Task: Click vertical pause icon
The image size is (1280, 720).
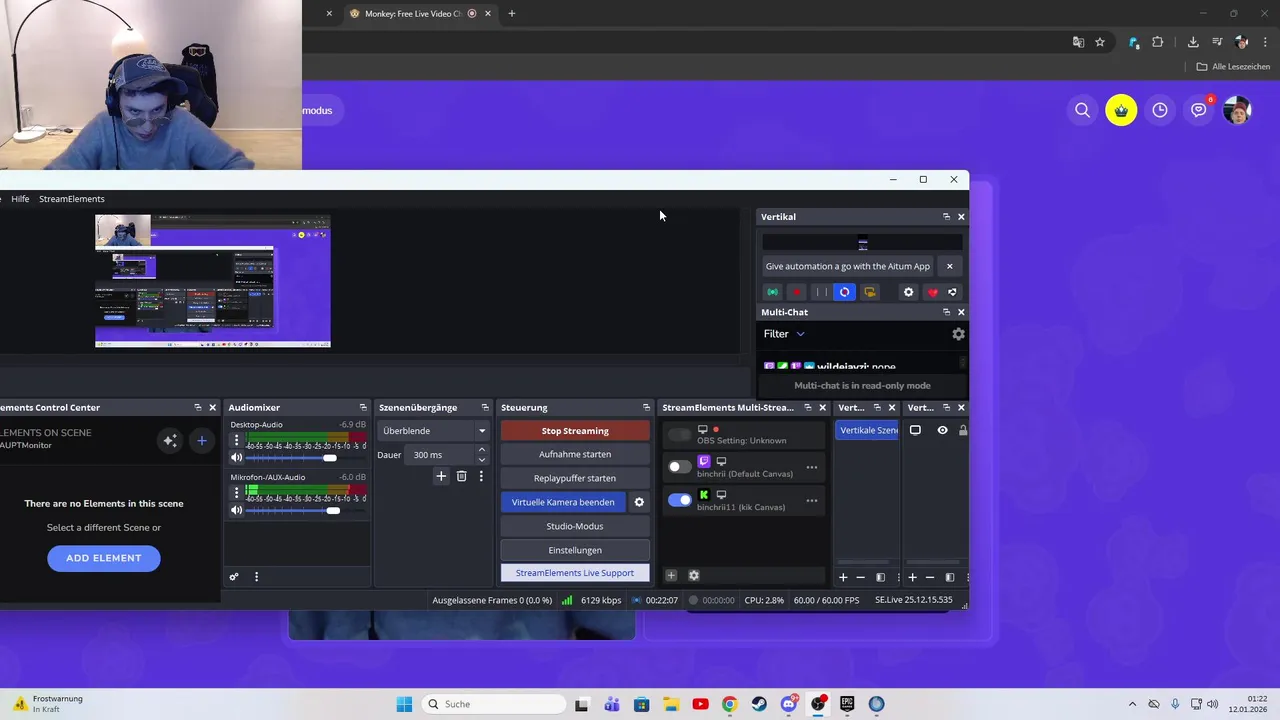Action: pyautogui.click(x=821, y=292)
